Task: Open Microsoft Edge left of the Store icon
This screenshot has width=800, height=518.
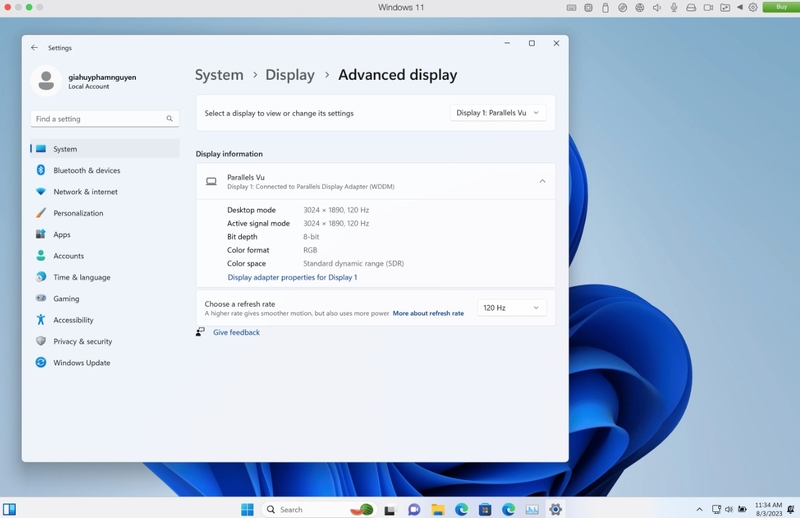Action: click(x=461, y=509)
